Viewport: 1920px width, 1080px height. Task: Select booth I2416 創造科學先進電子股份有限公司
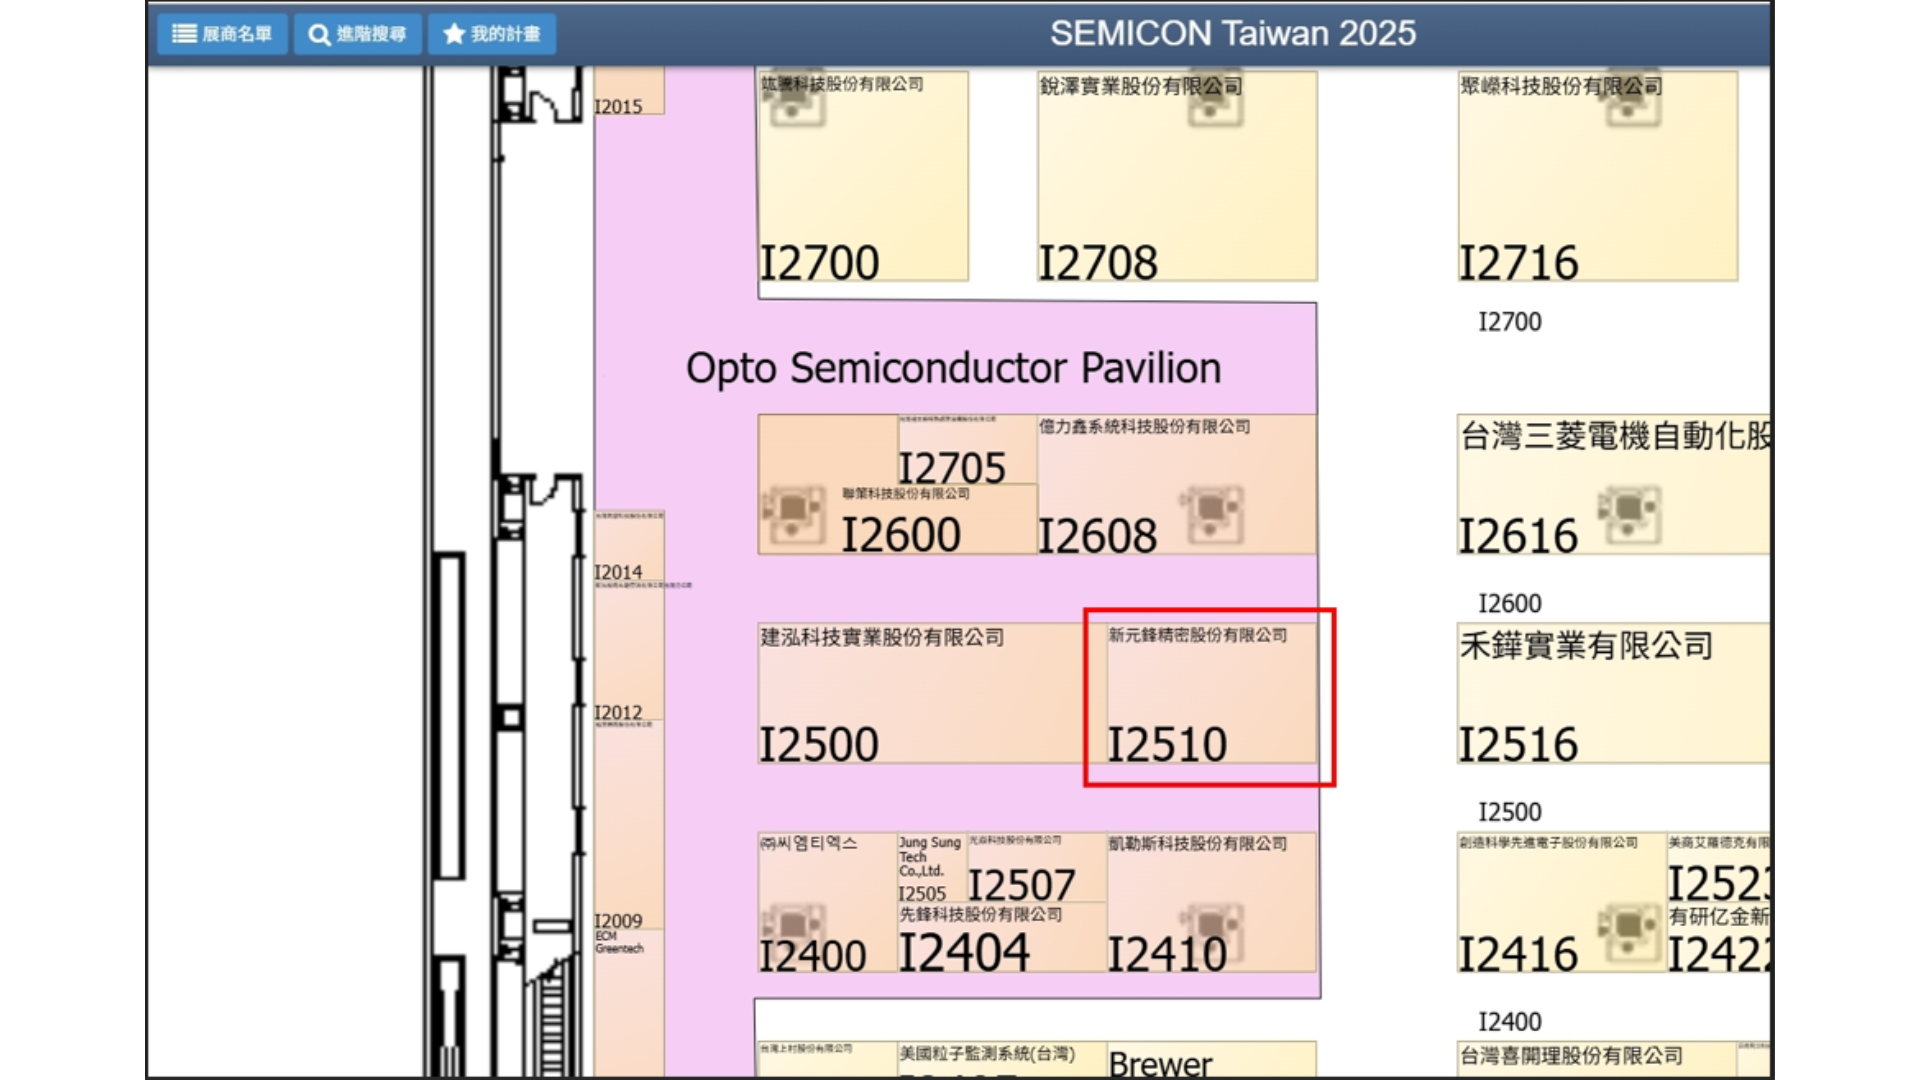click(x=1562, y=903)
